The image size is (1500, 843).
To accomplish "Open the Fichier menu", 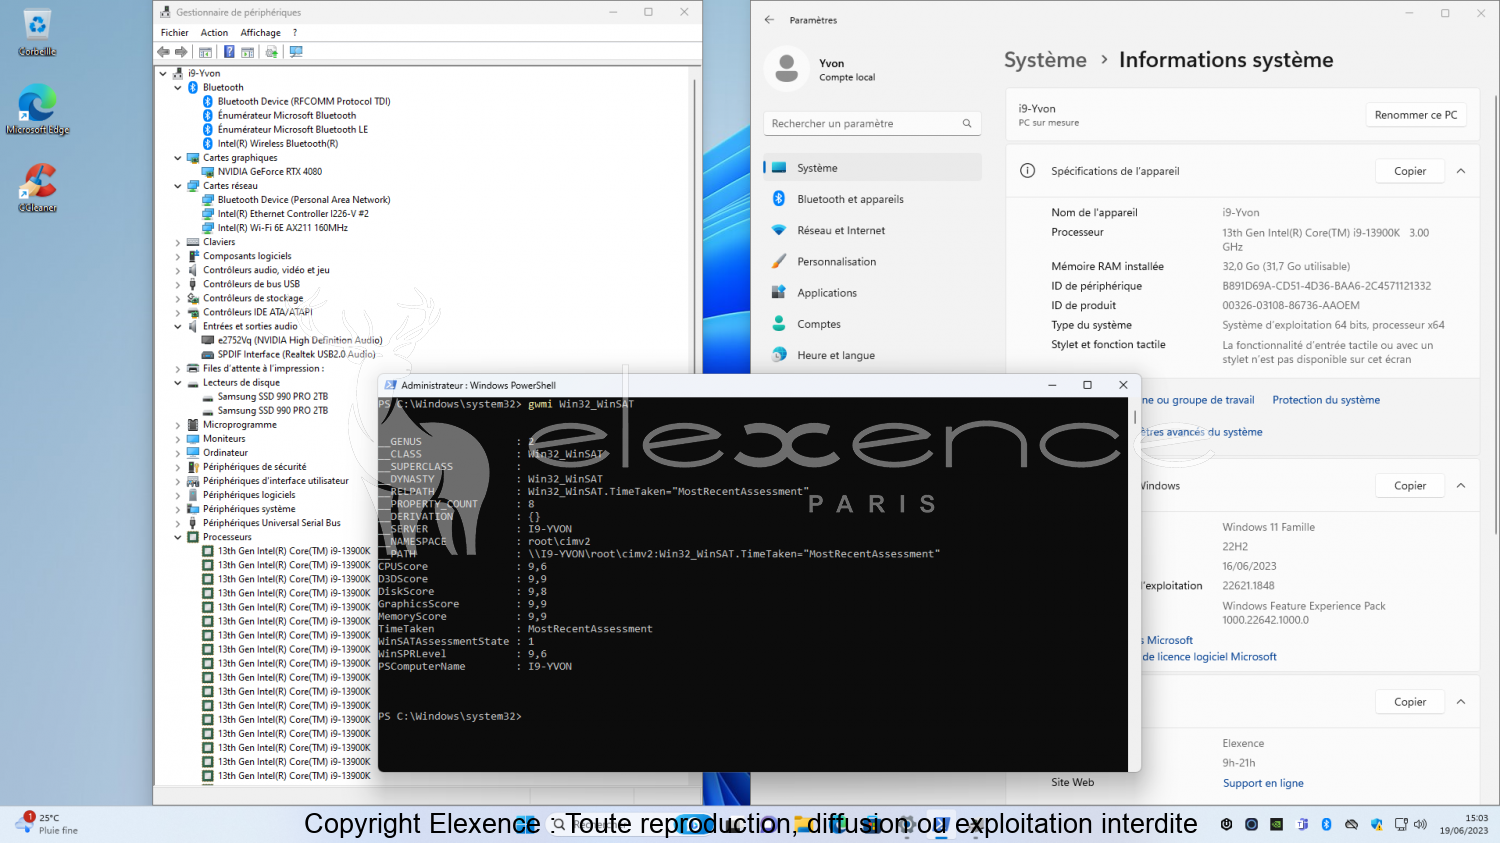I will point(174,33).
